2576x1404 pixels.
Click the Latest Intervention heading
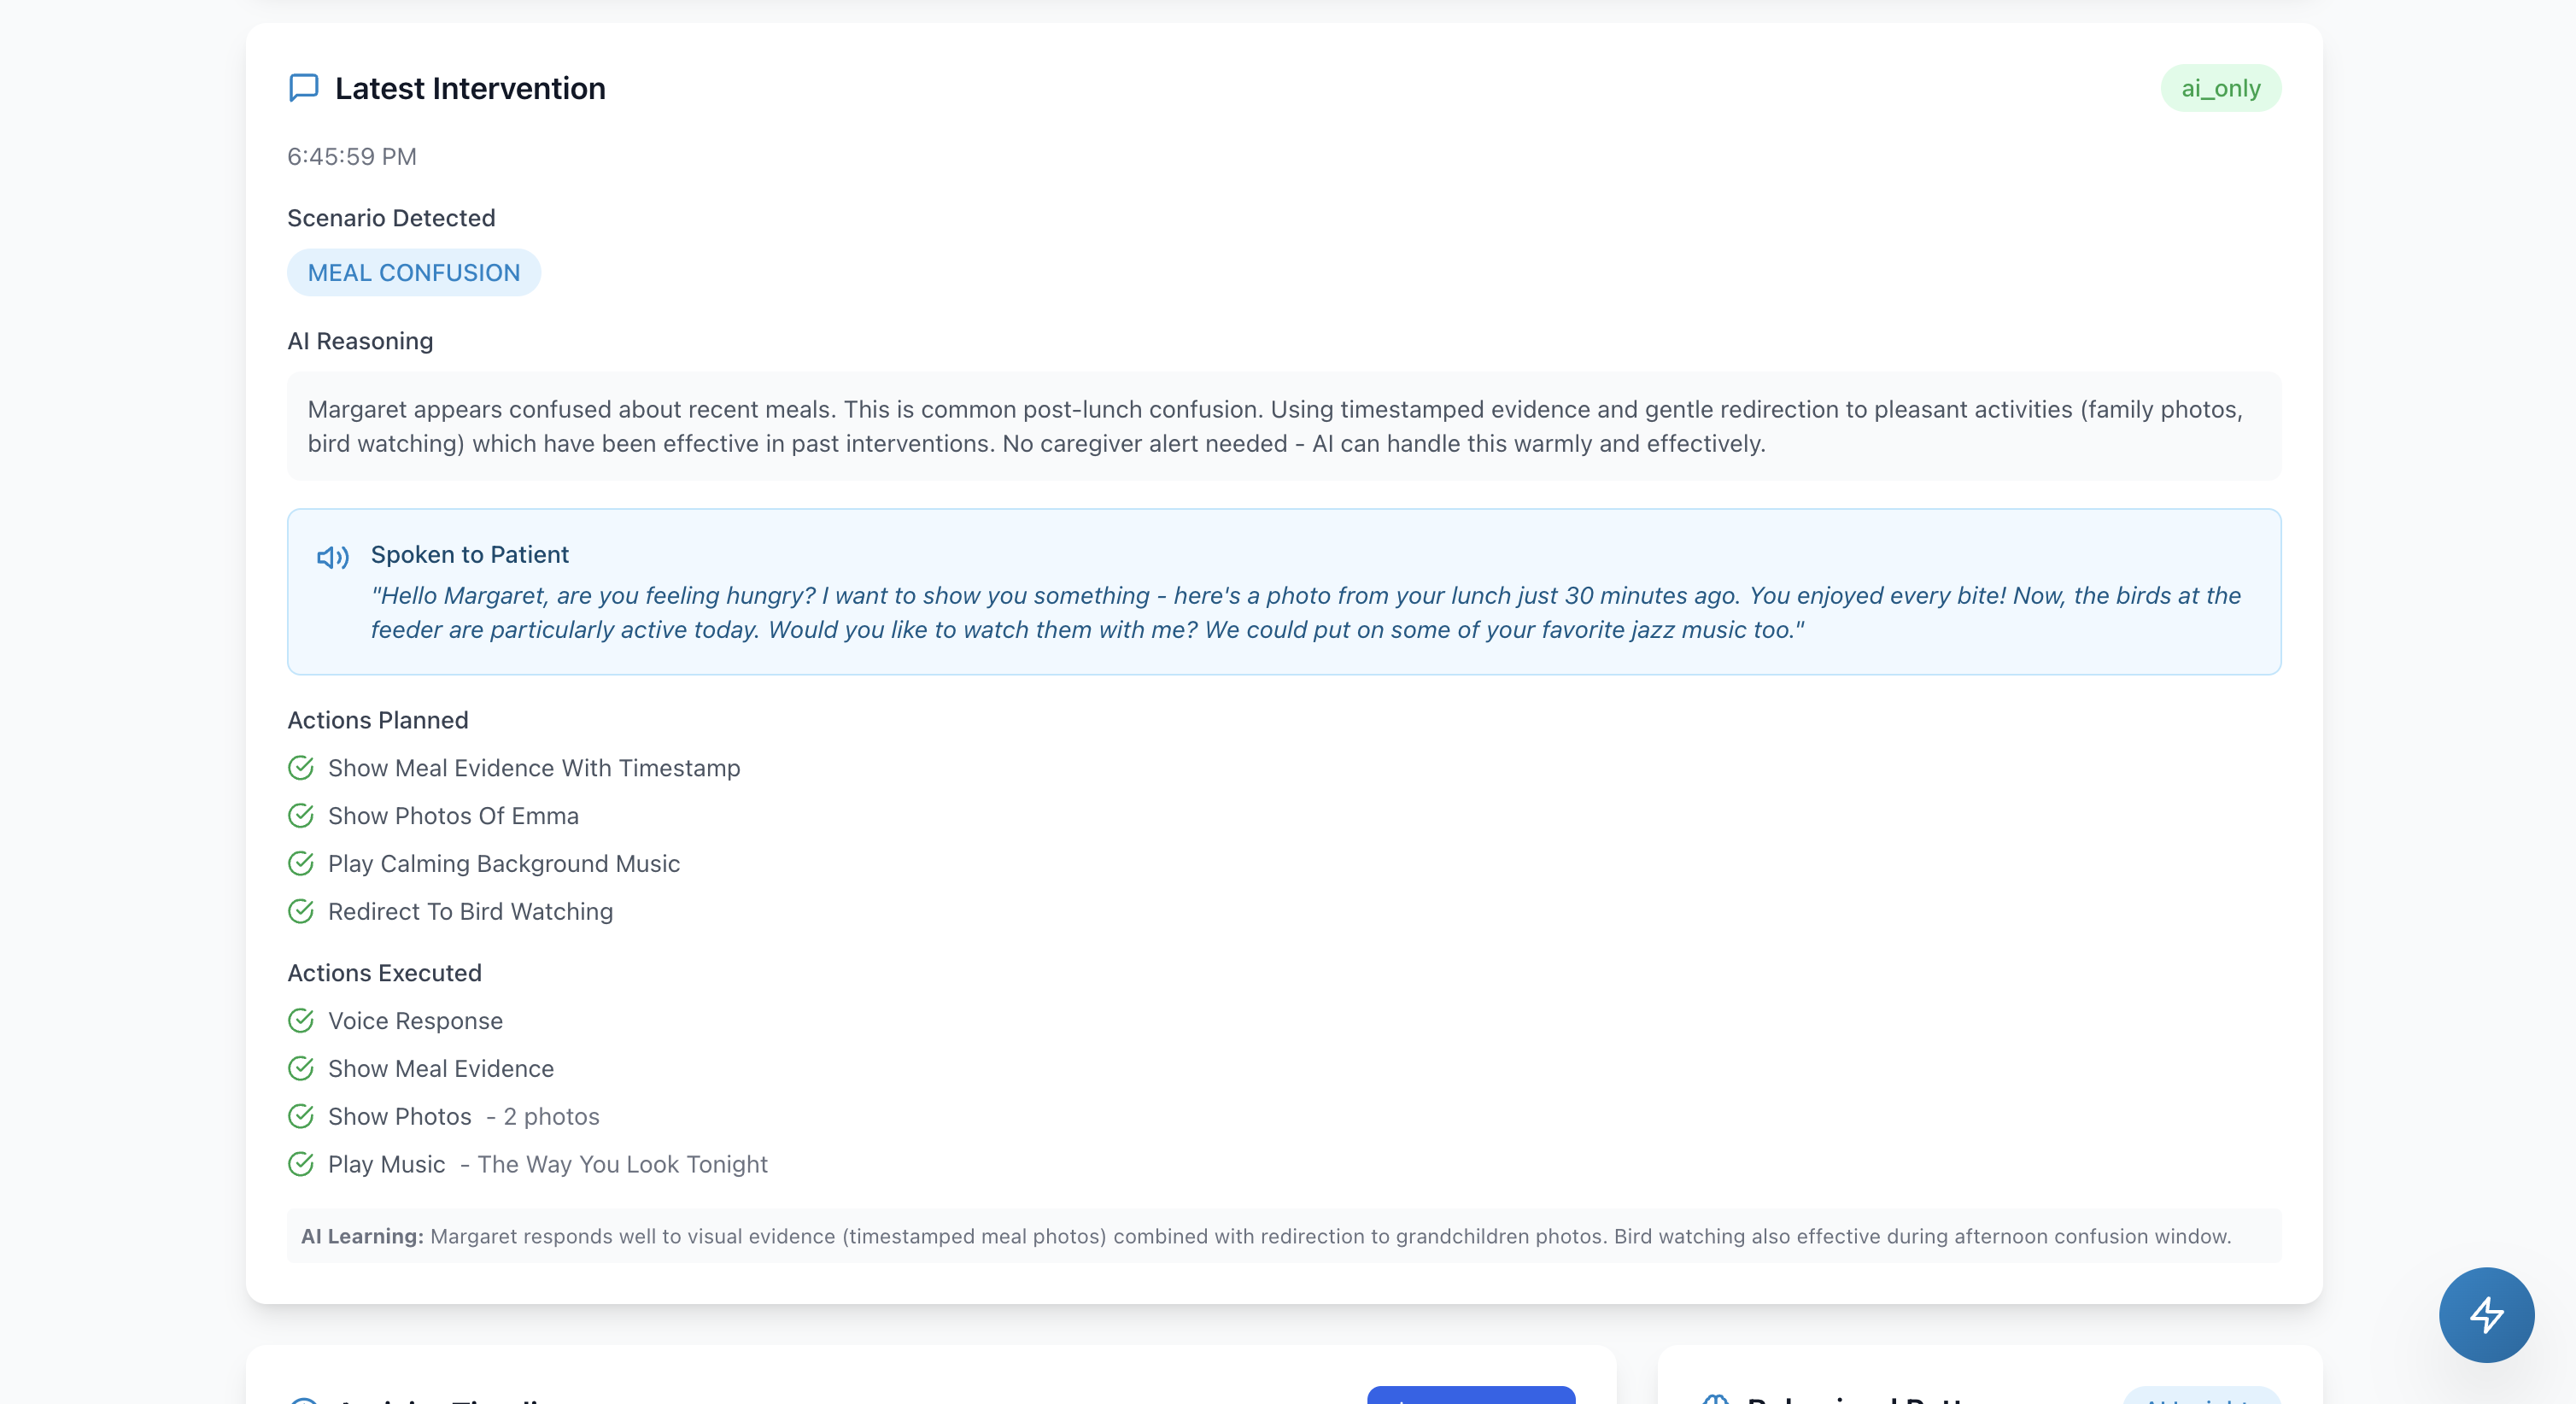(x=470, y=88)
